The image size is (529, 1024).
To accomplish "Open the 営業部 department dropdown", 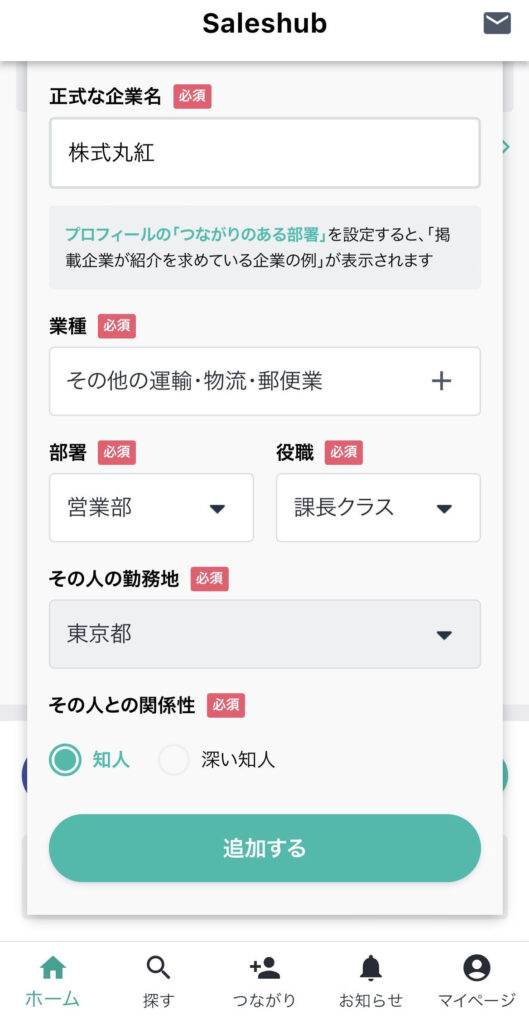I will (x=152, y=507).
